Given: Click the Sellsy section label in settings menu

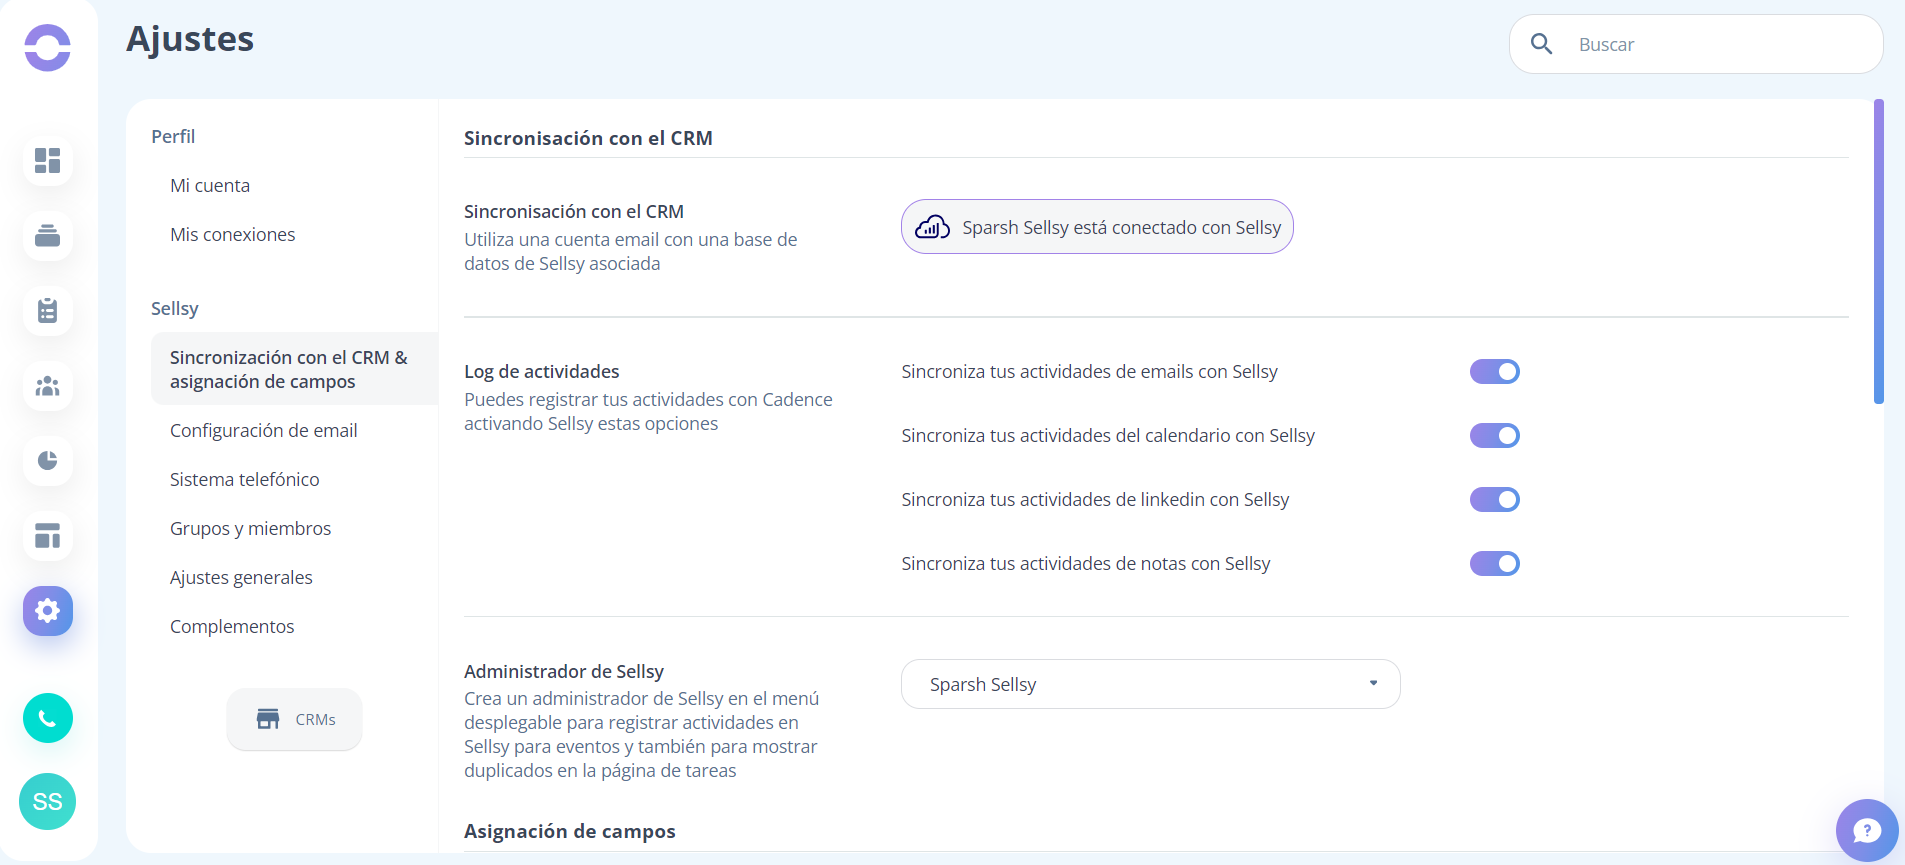Looking at the screenshot, I should (175, 308).
